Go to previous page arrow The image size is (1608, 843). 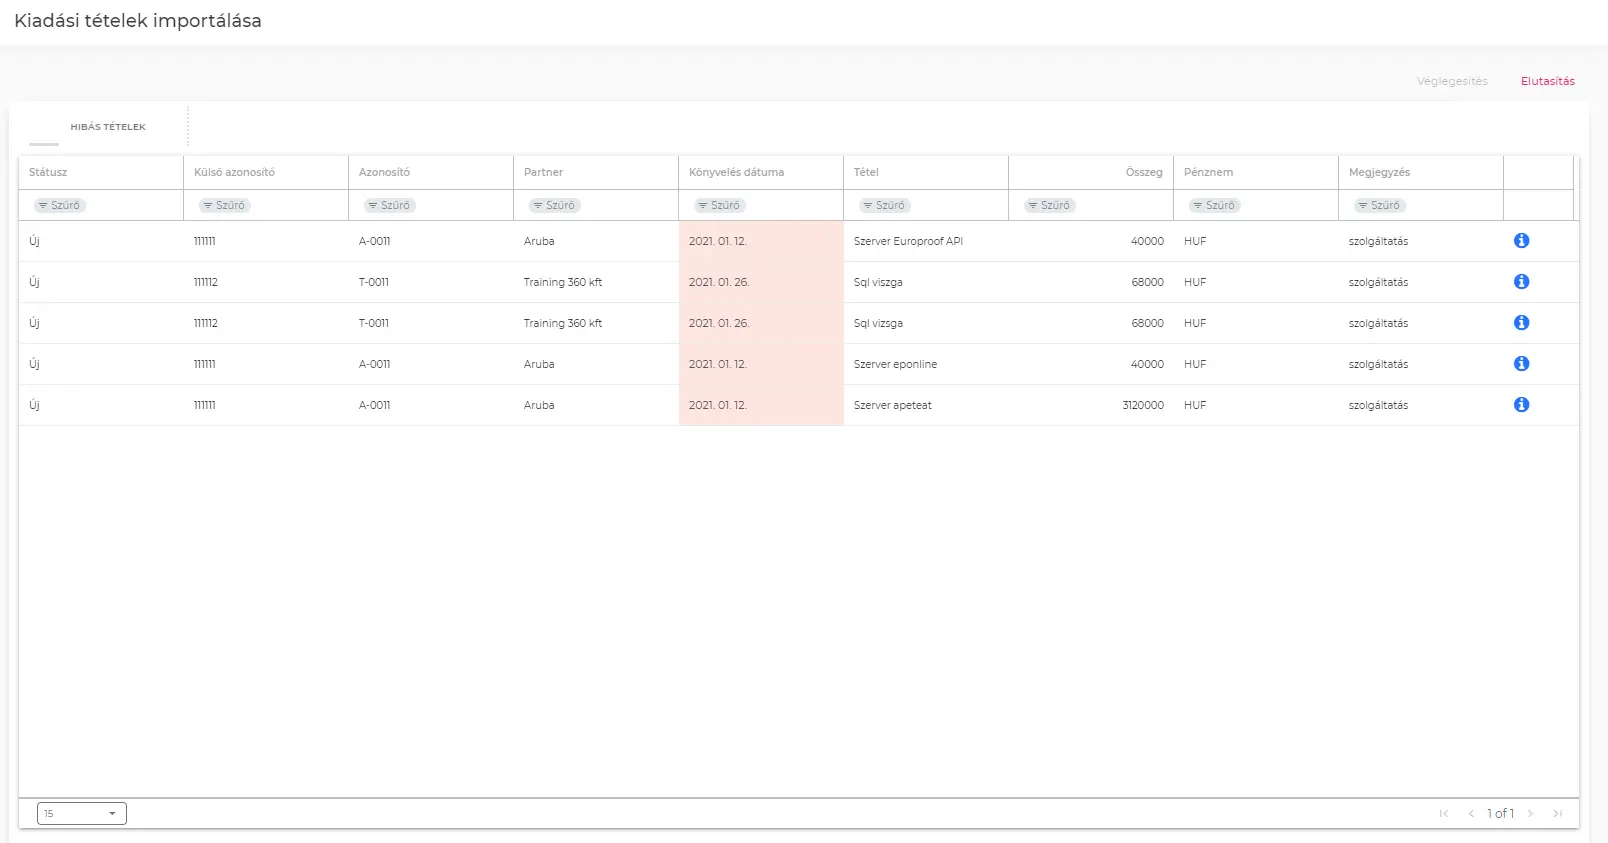1471,814
